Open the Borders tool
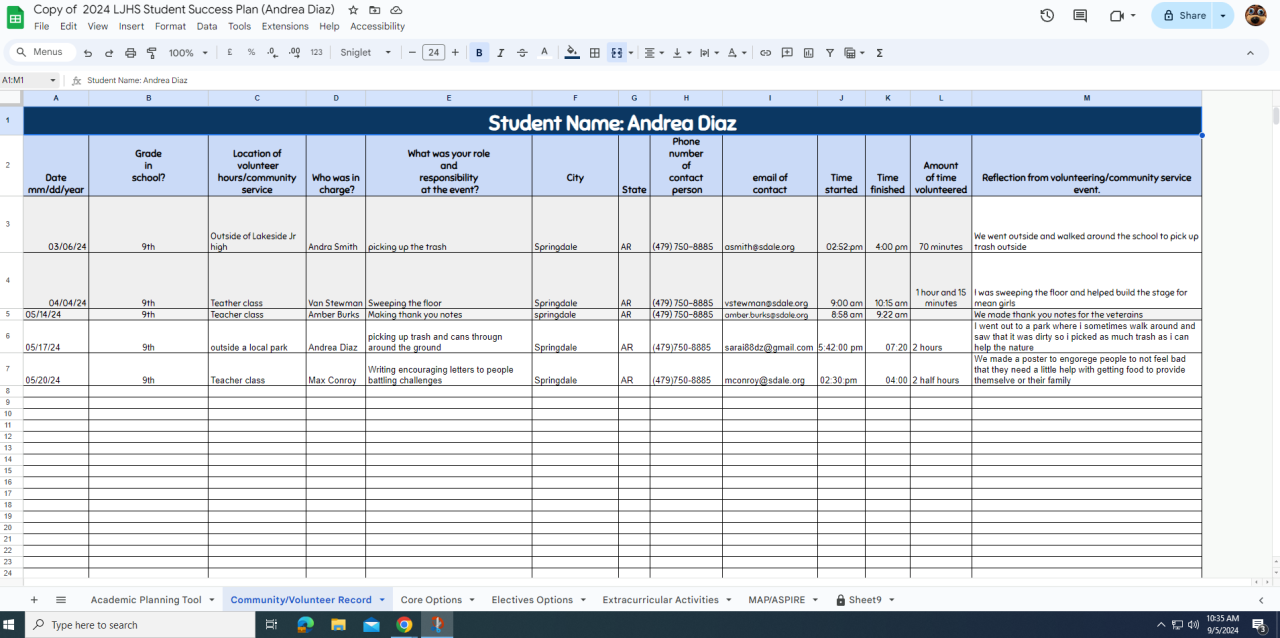Image resolution: width=1280 pixels, height=638 pixels. point(594,53)
